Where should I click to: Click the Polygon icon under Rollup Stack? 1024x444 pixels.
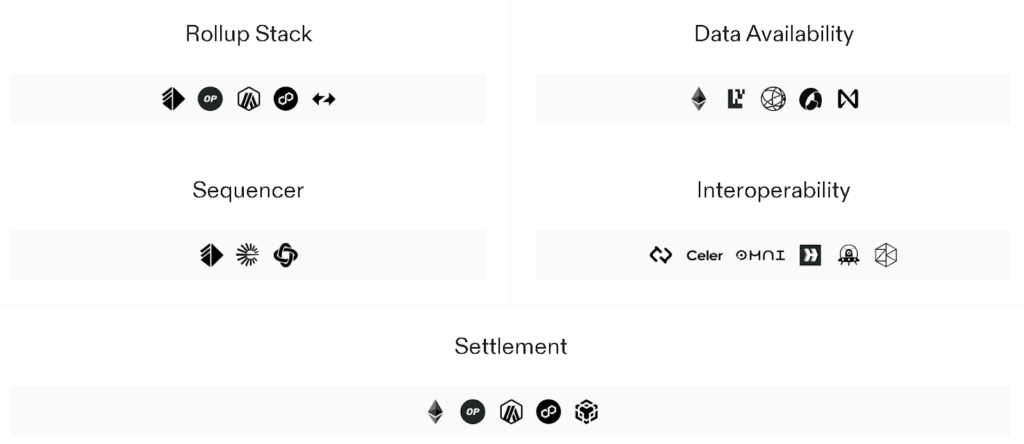tap(286, 99)
